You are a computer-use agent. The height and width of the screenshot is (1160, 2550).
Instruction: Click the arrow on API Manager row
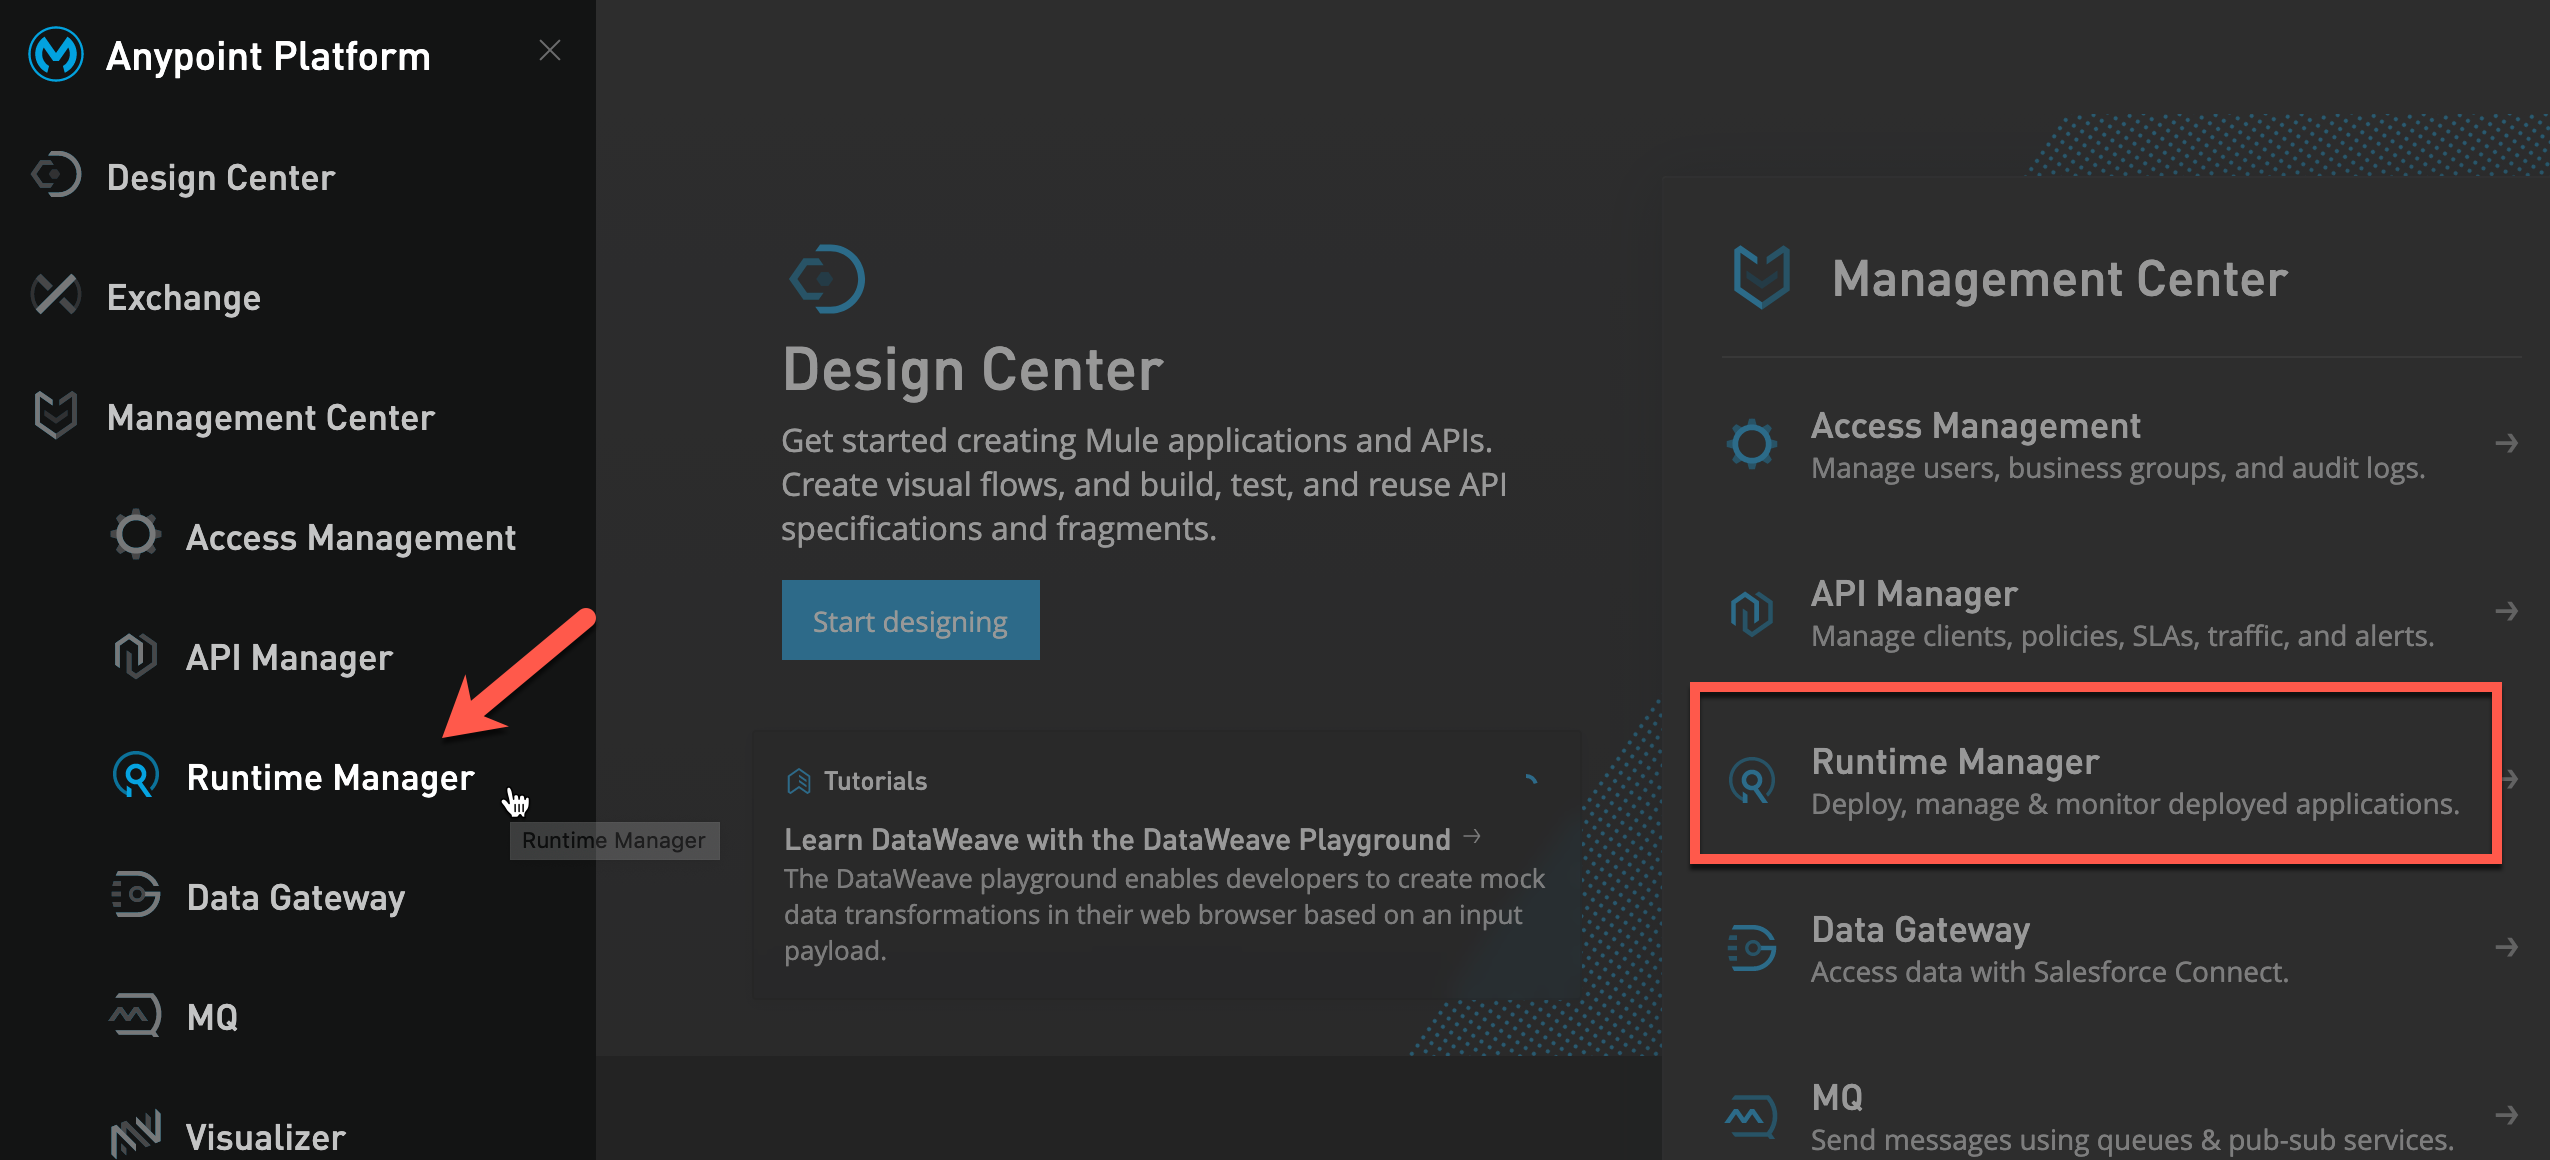(x=2505, y=611)
